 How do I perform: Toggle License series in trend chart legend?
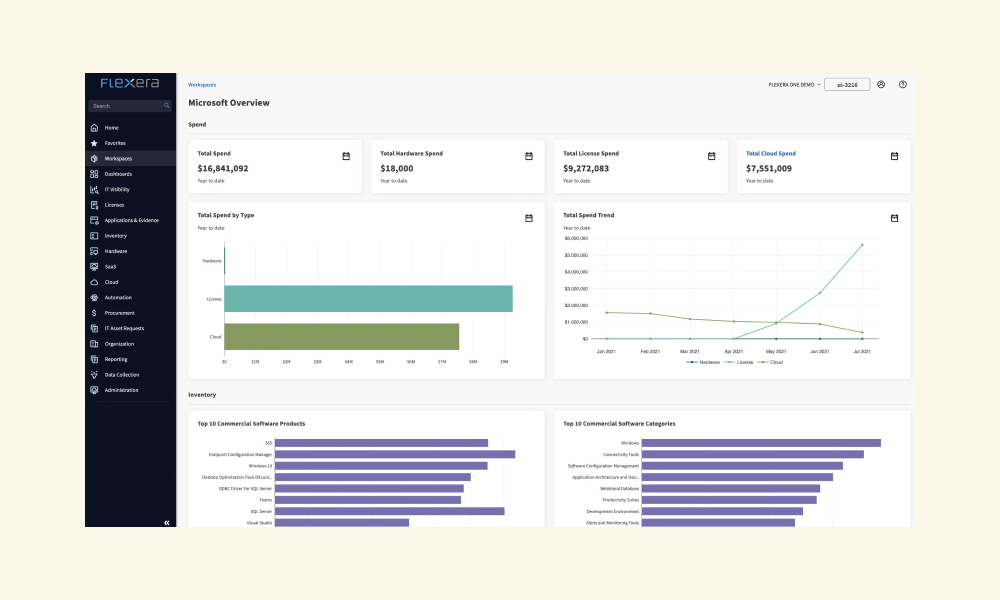click(739, 362)
